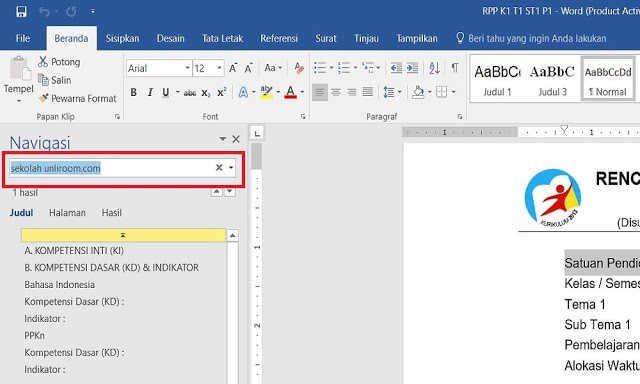Click the 'Beri tahu yang ingin Anda lakukan' box
640x384 pixels.
coord(531,38)
